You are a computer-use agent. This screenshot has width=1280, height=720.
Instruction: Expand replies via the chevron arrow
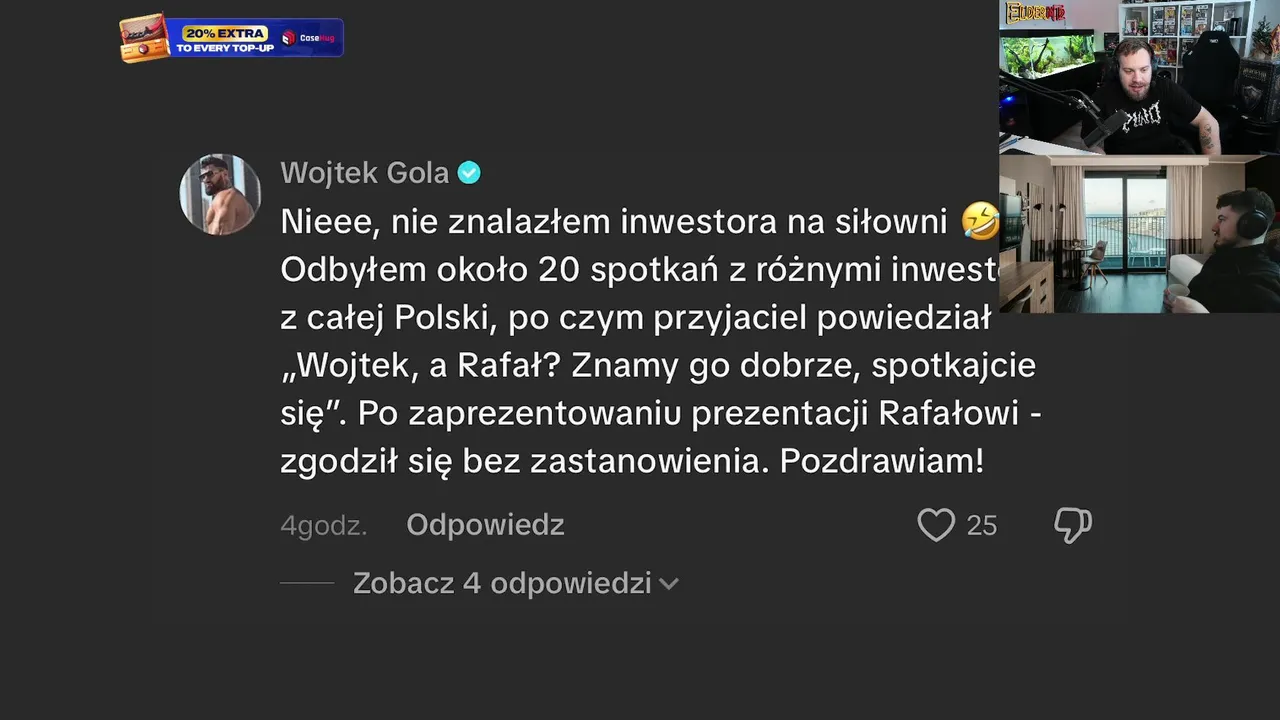(x=669, y=584)
